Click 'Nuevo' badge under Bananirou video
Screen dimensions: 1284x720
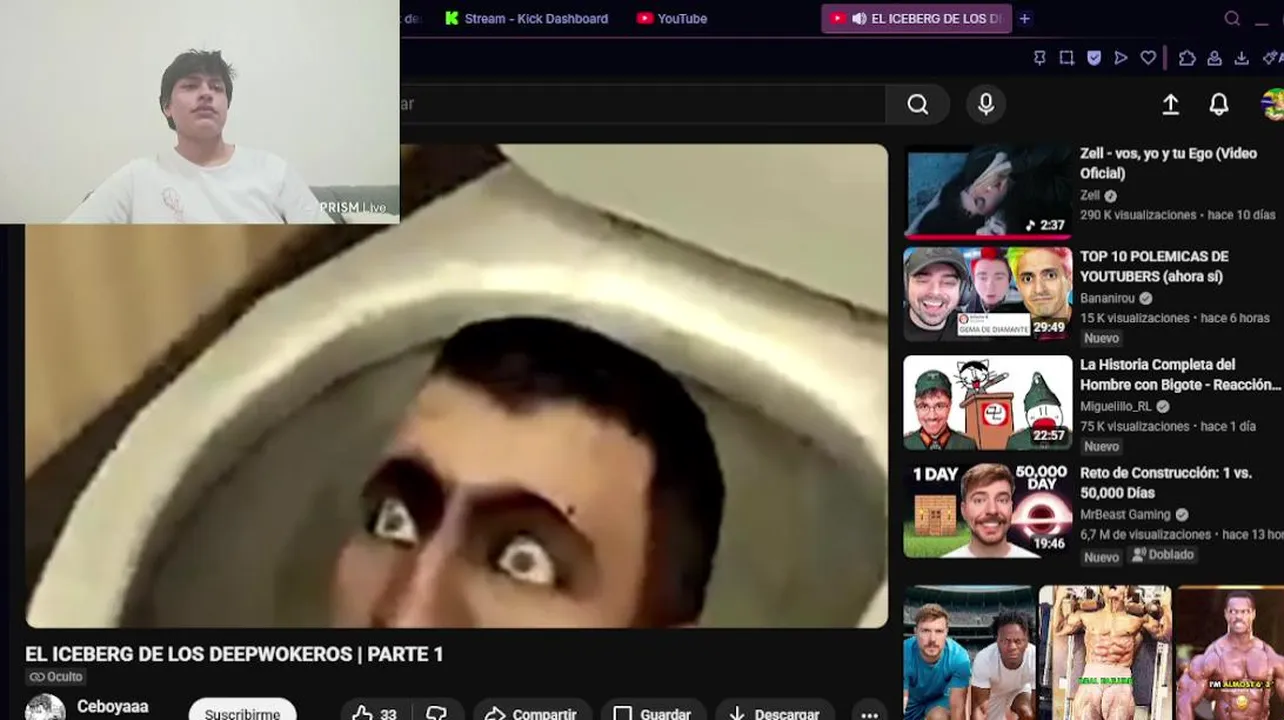[x=1101, y=338]
